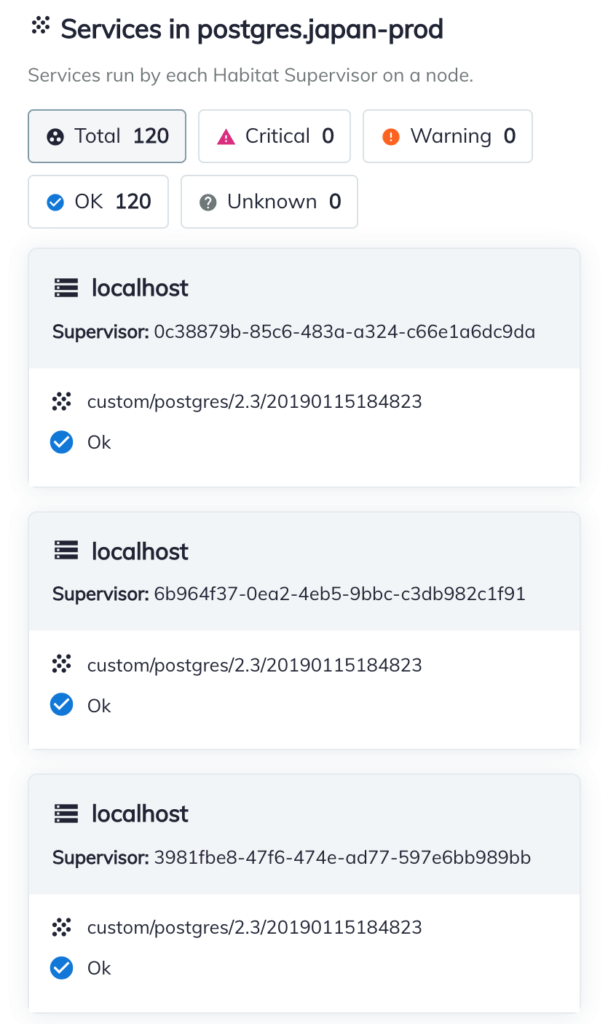Image resolution: width=616 pixels, height=1024 pixels.
Task: Click the supervisor ID starting with 3981fbe8
Action: coord(342,857)
